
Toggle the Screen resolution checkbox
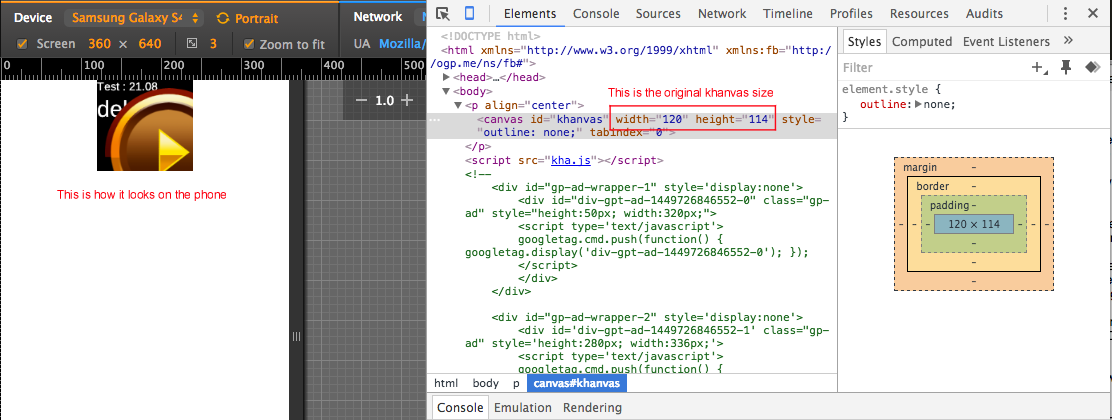(22, 44)
